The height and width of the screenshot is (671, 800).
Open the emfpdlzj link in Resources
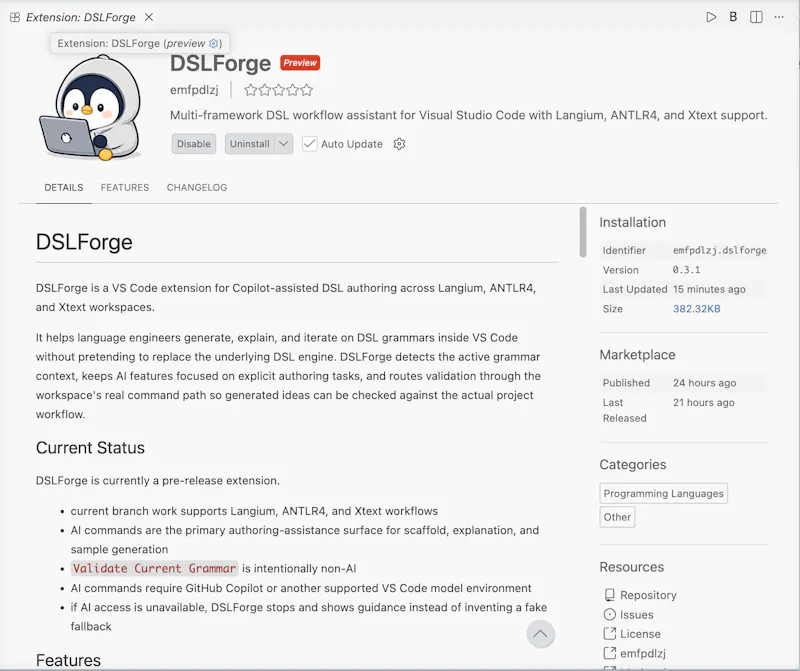click(x=643, y=653)
